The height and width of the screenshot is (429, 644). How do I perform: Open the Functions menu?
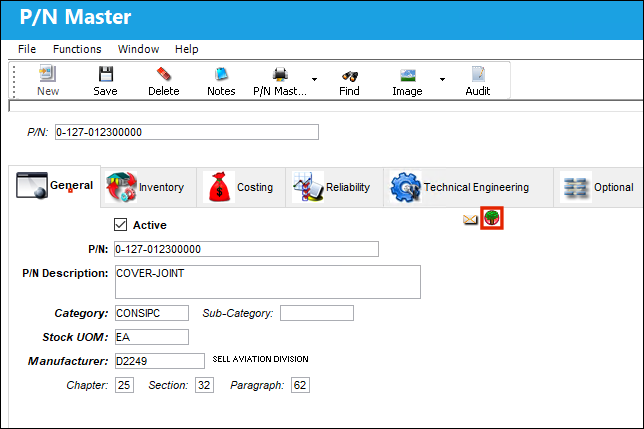coord(77,49)
